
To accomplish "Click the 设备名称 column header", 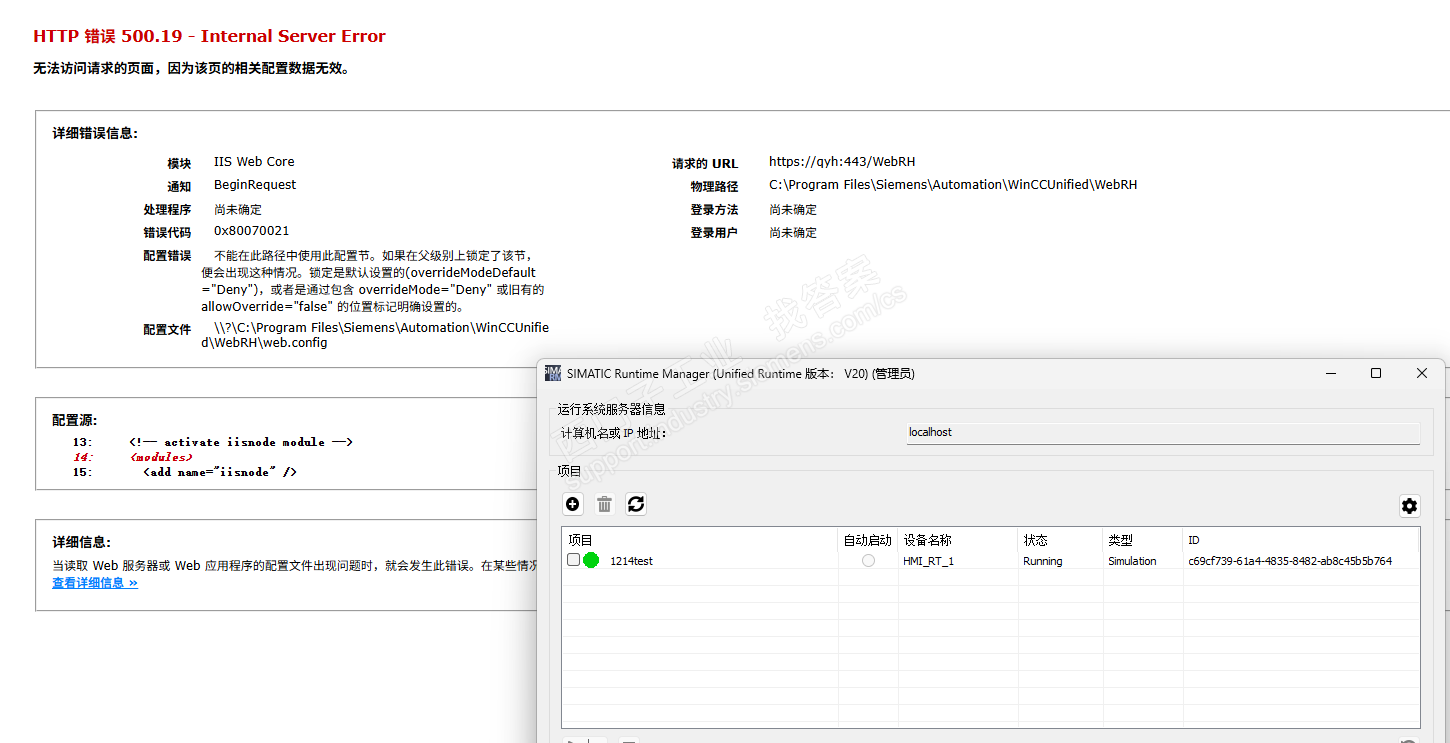I will tap(958, 540).
